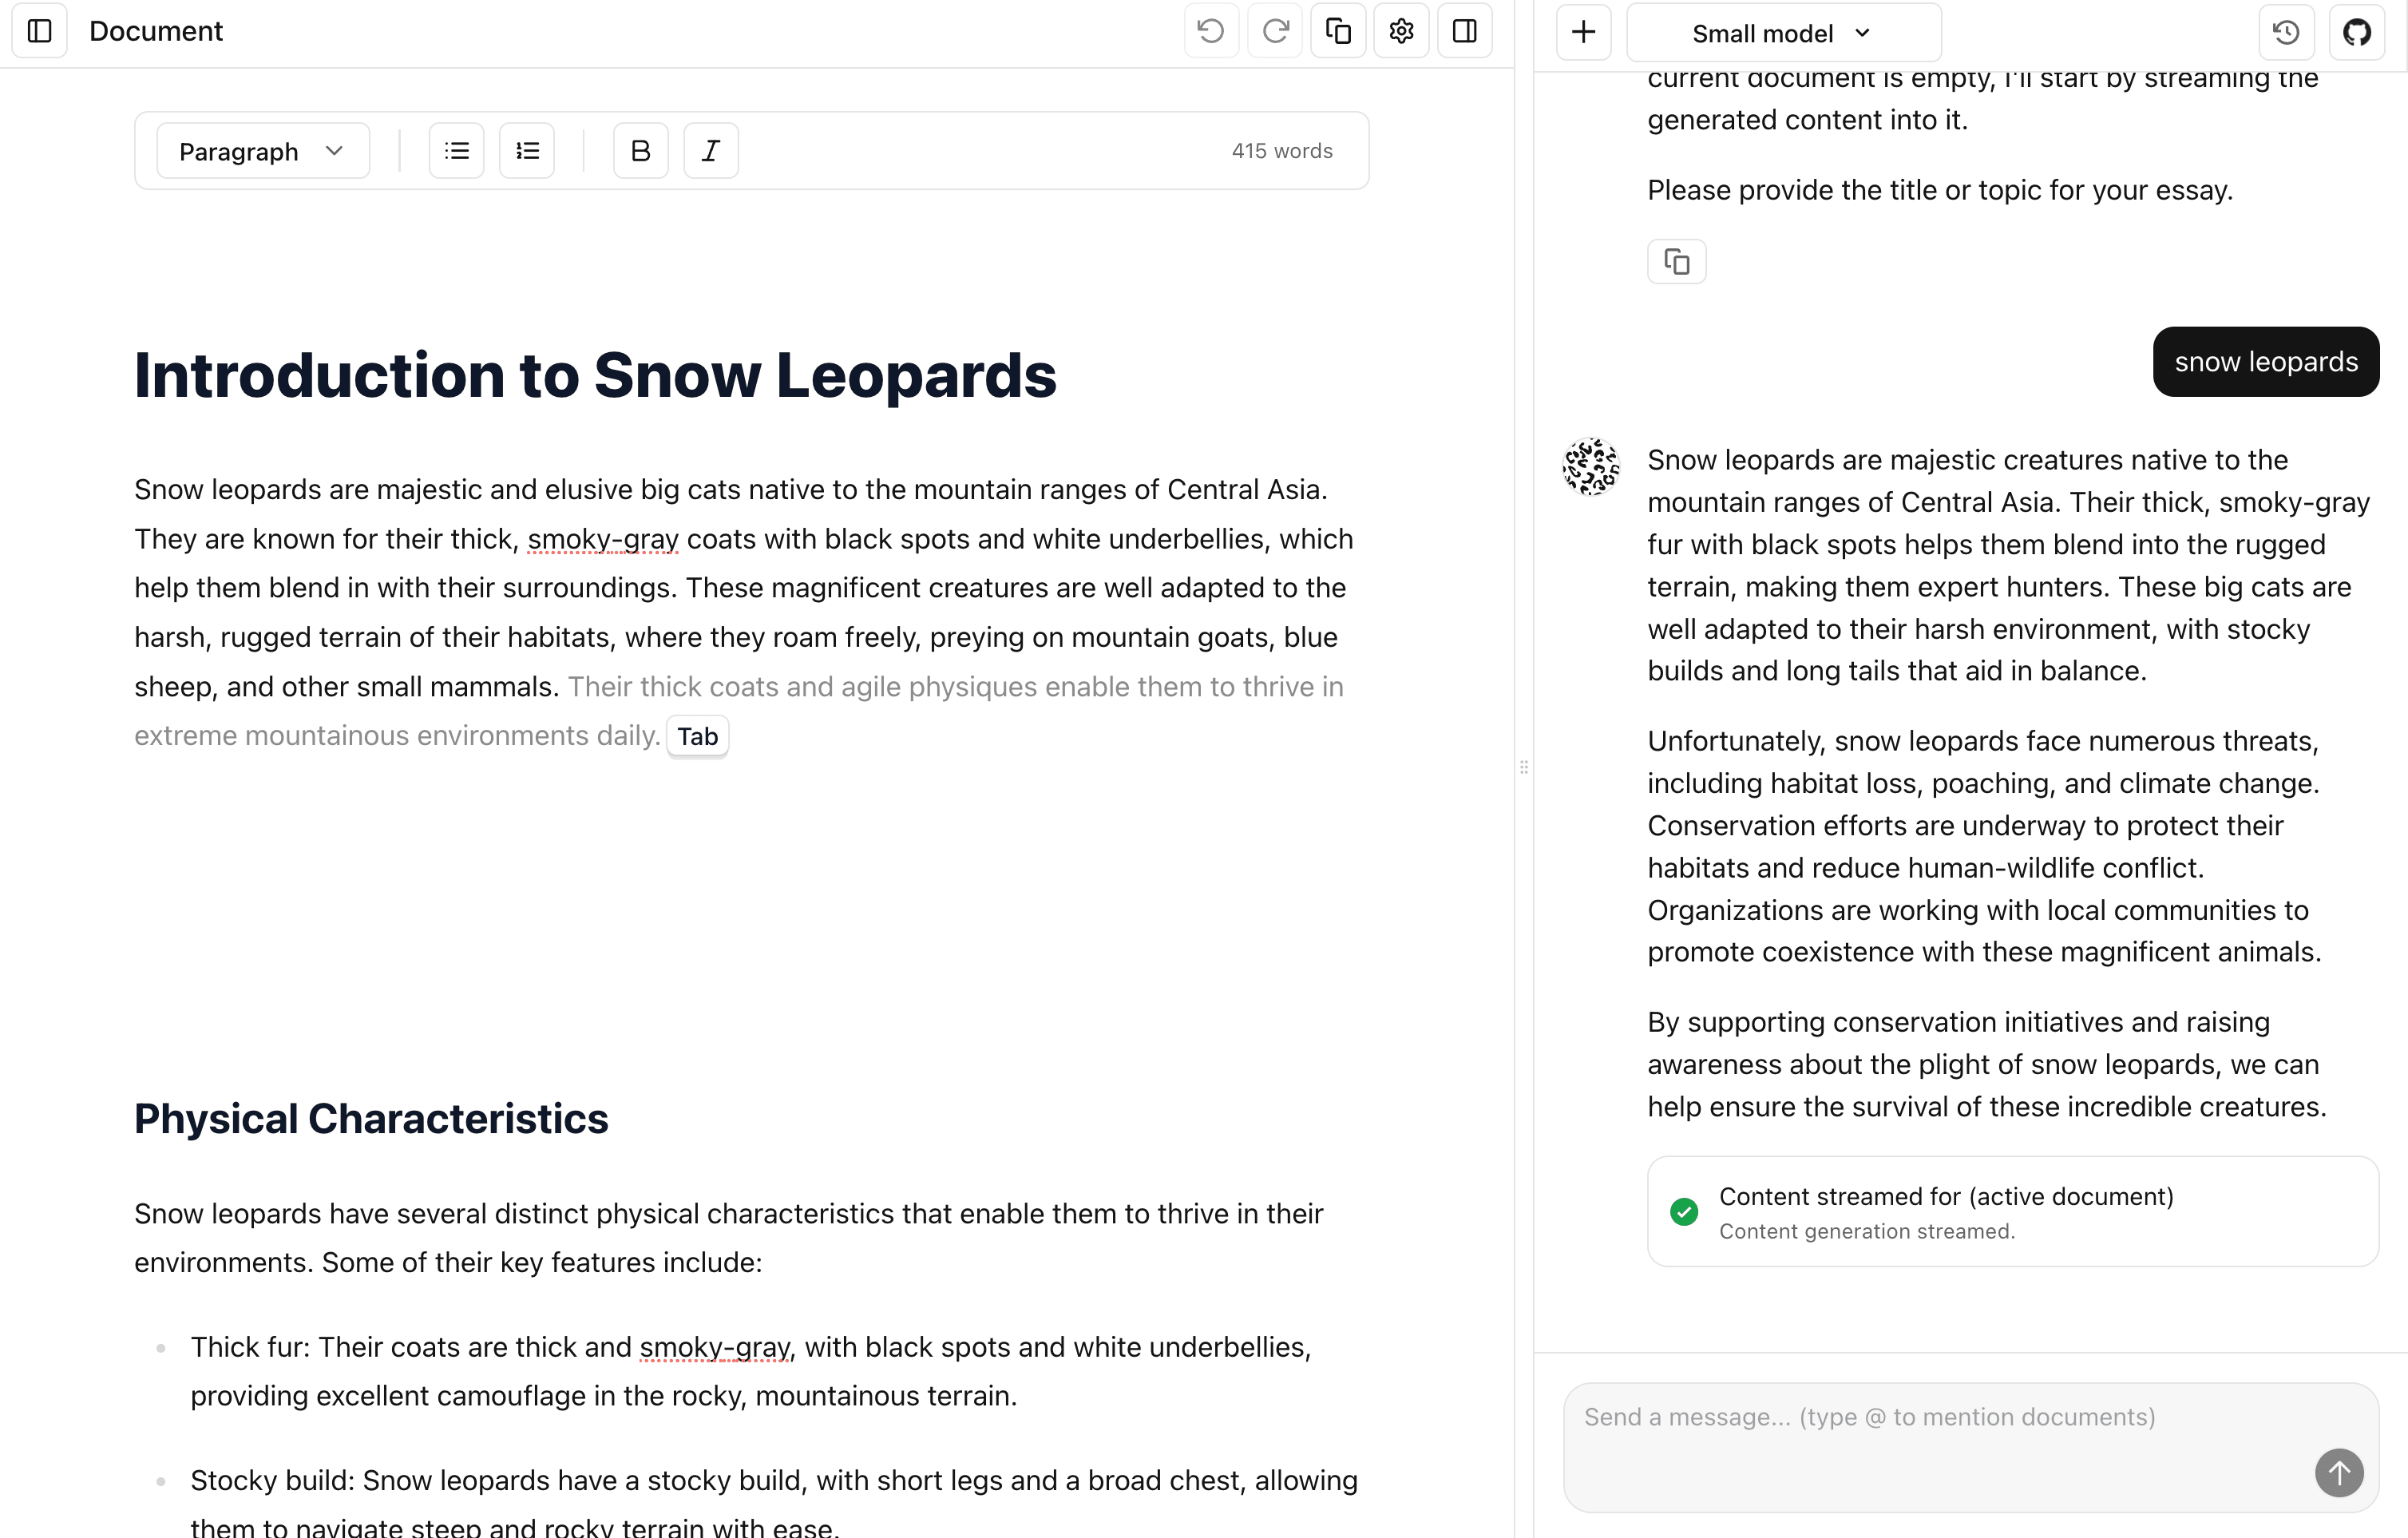Insert a bulleted list

coord(457,151)
